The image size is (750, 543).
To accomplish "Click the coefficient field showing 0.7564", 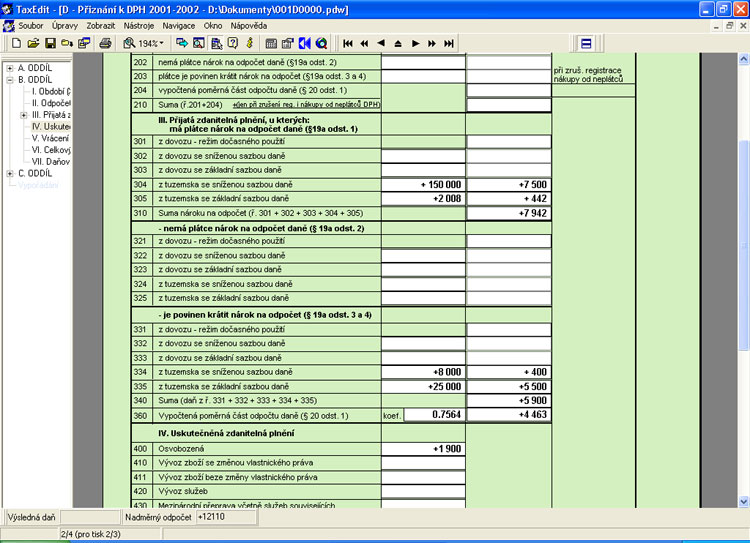I will (x=435, y=415).
